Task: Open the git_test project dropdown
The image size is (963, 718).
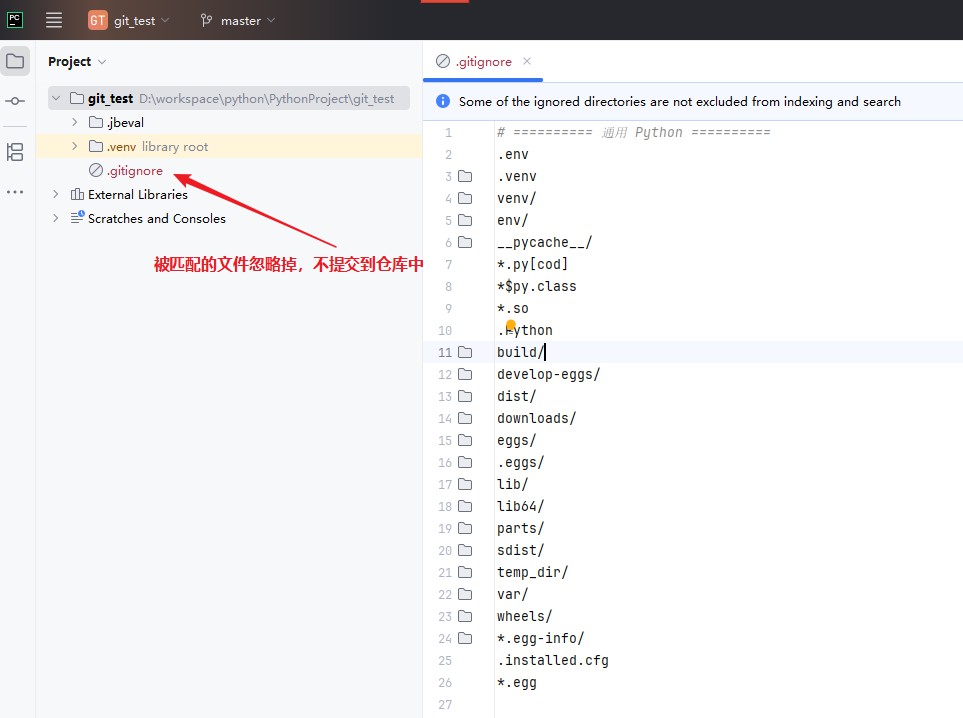Action: [129, 20]
